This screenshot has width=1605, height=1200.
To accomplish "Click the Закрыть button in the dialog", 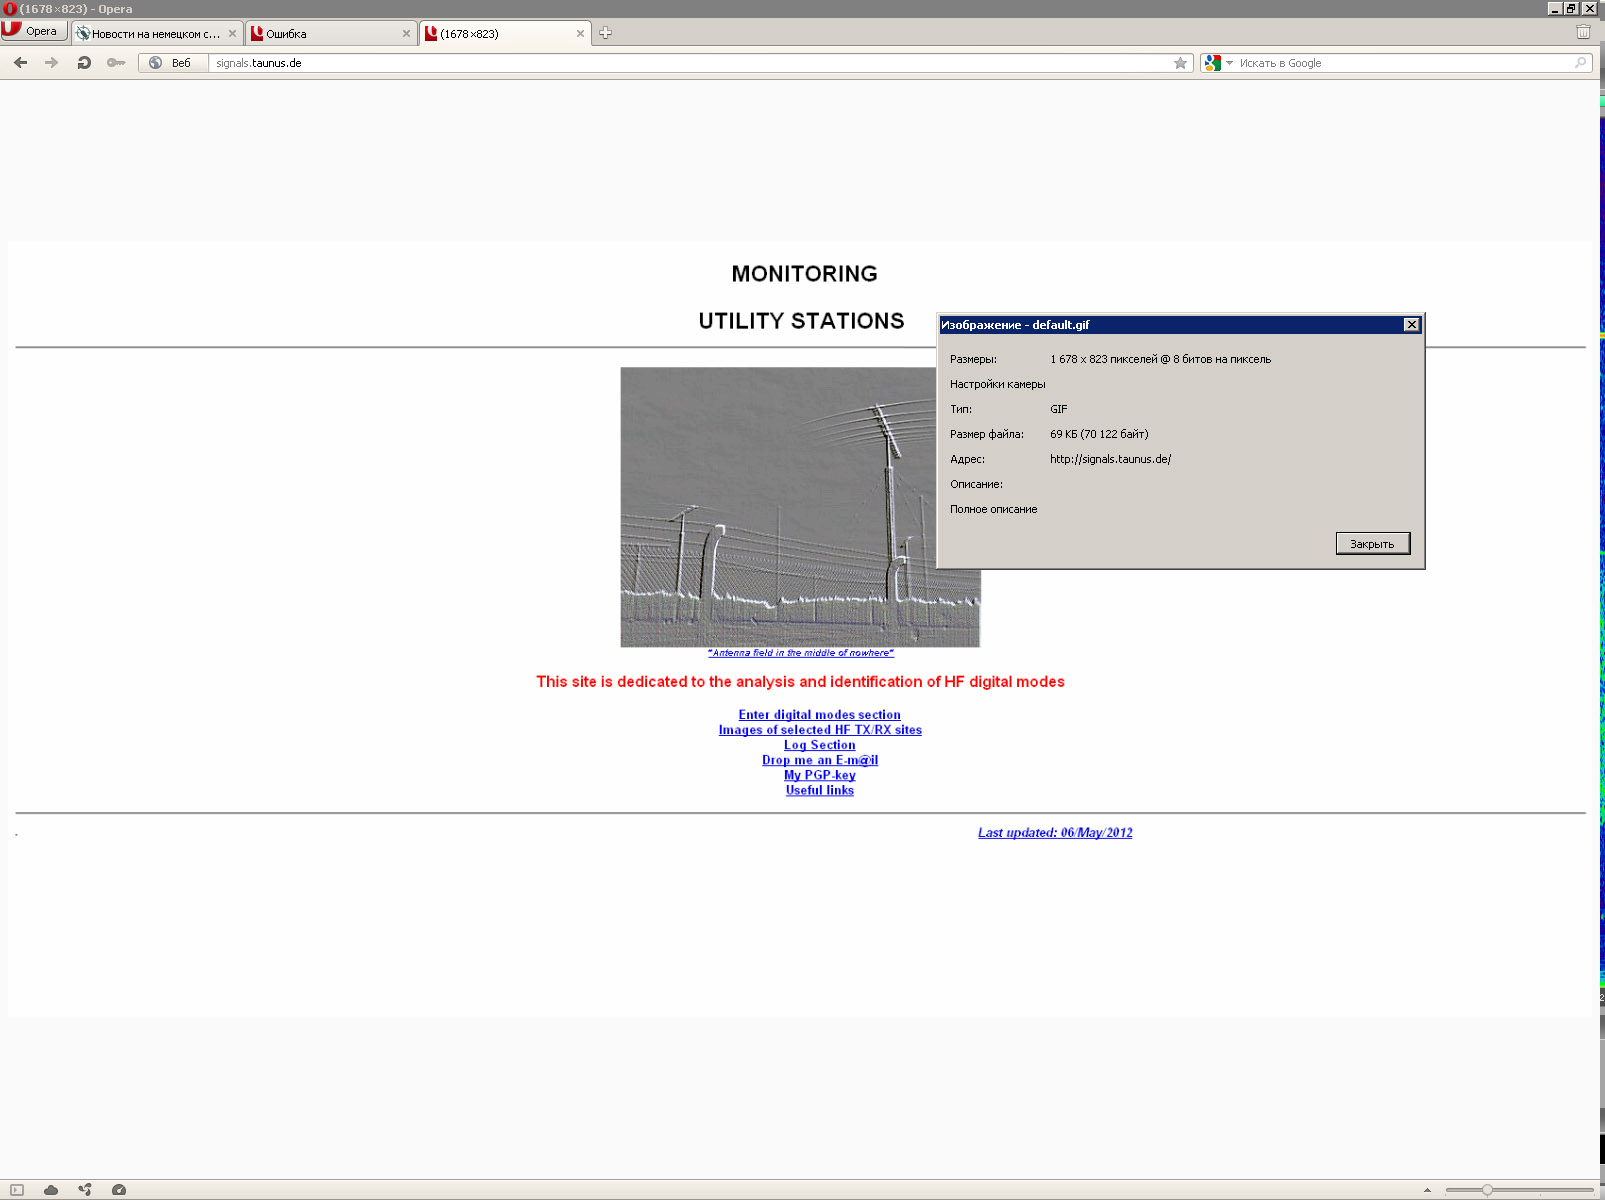I will tap(1372, 543).
